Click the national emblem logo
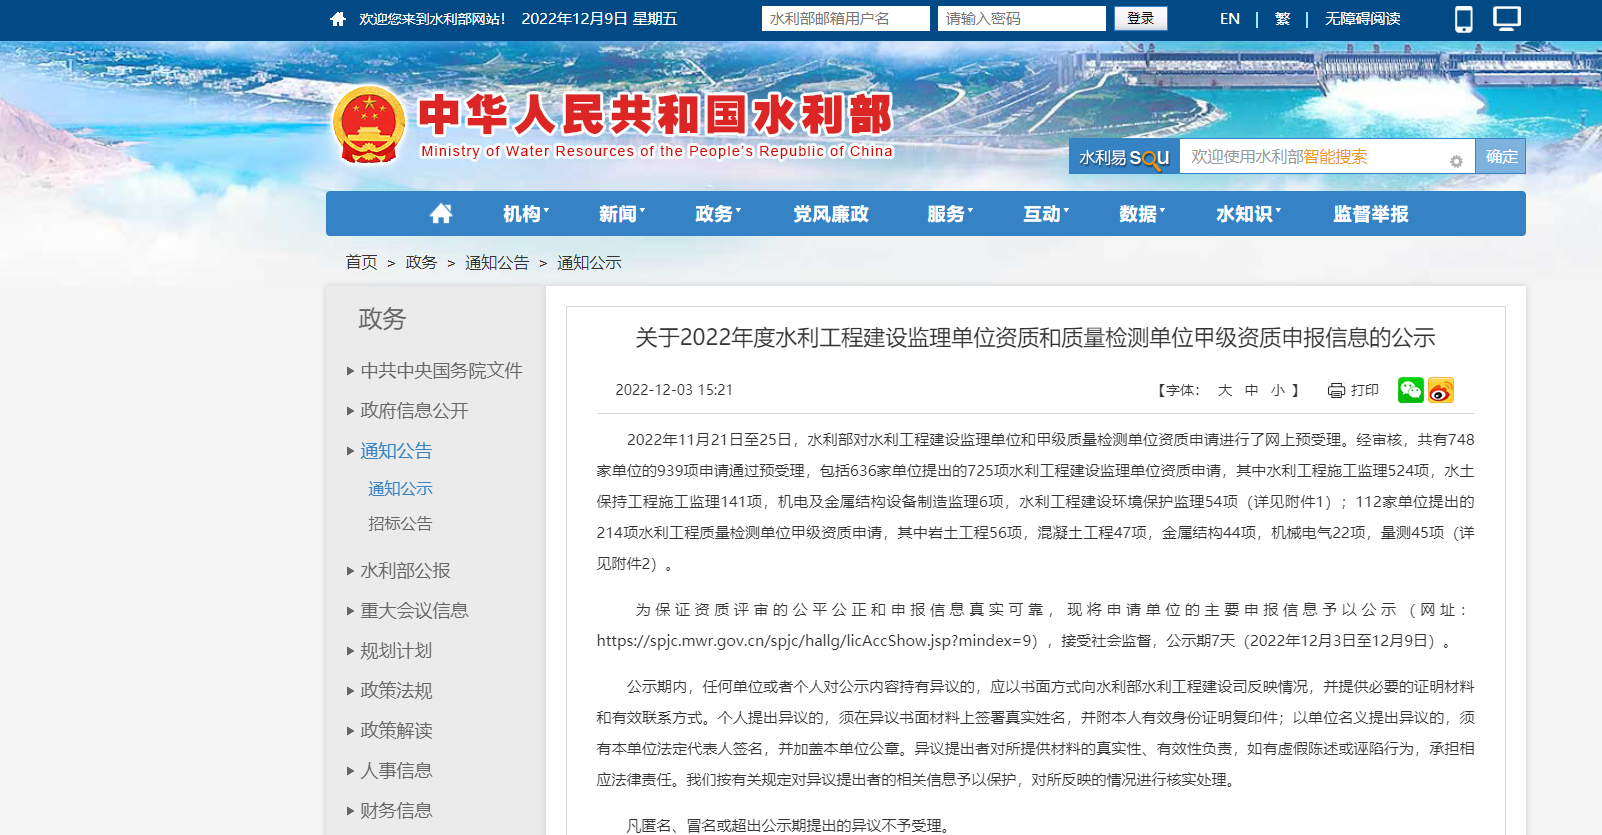Screen dimensions: 1602x835 (x=369, y=125)
